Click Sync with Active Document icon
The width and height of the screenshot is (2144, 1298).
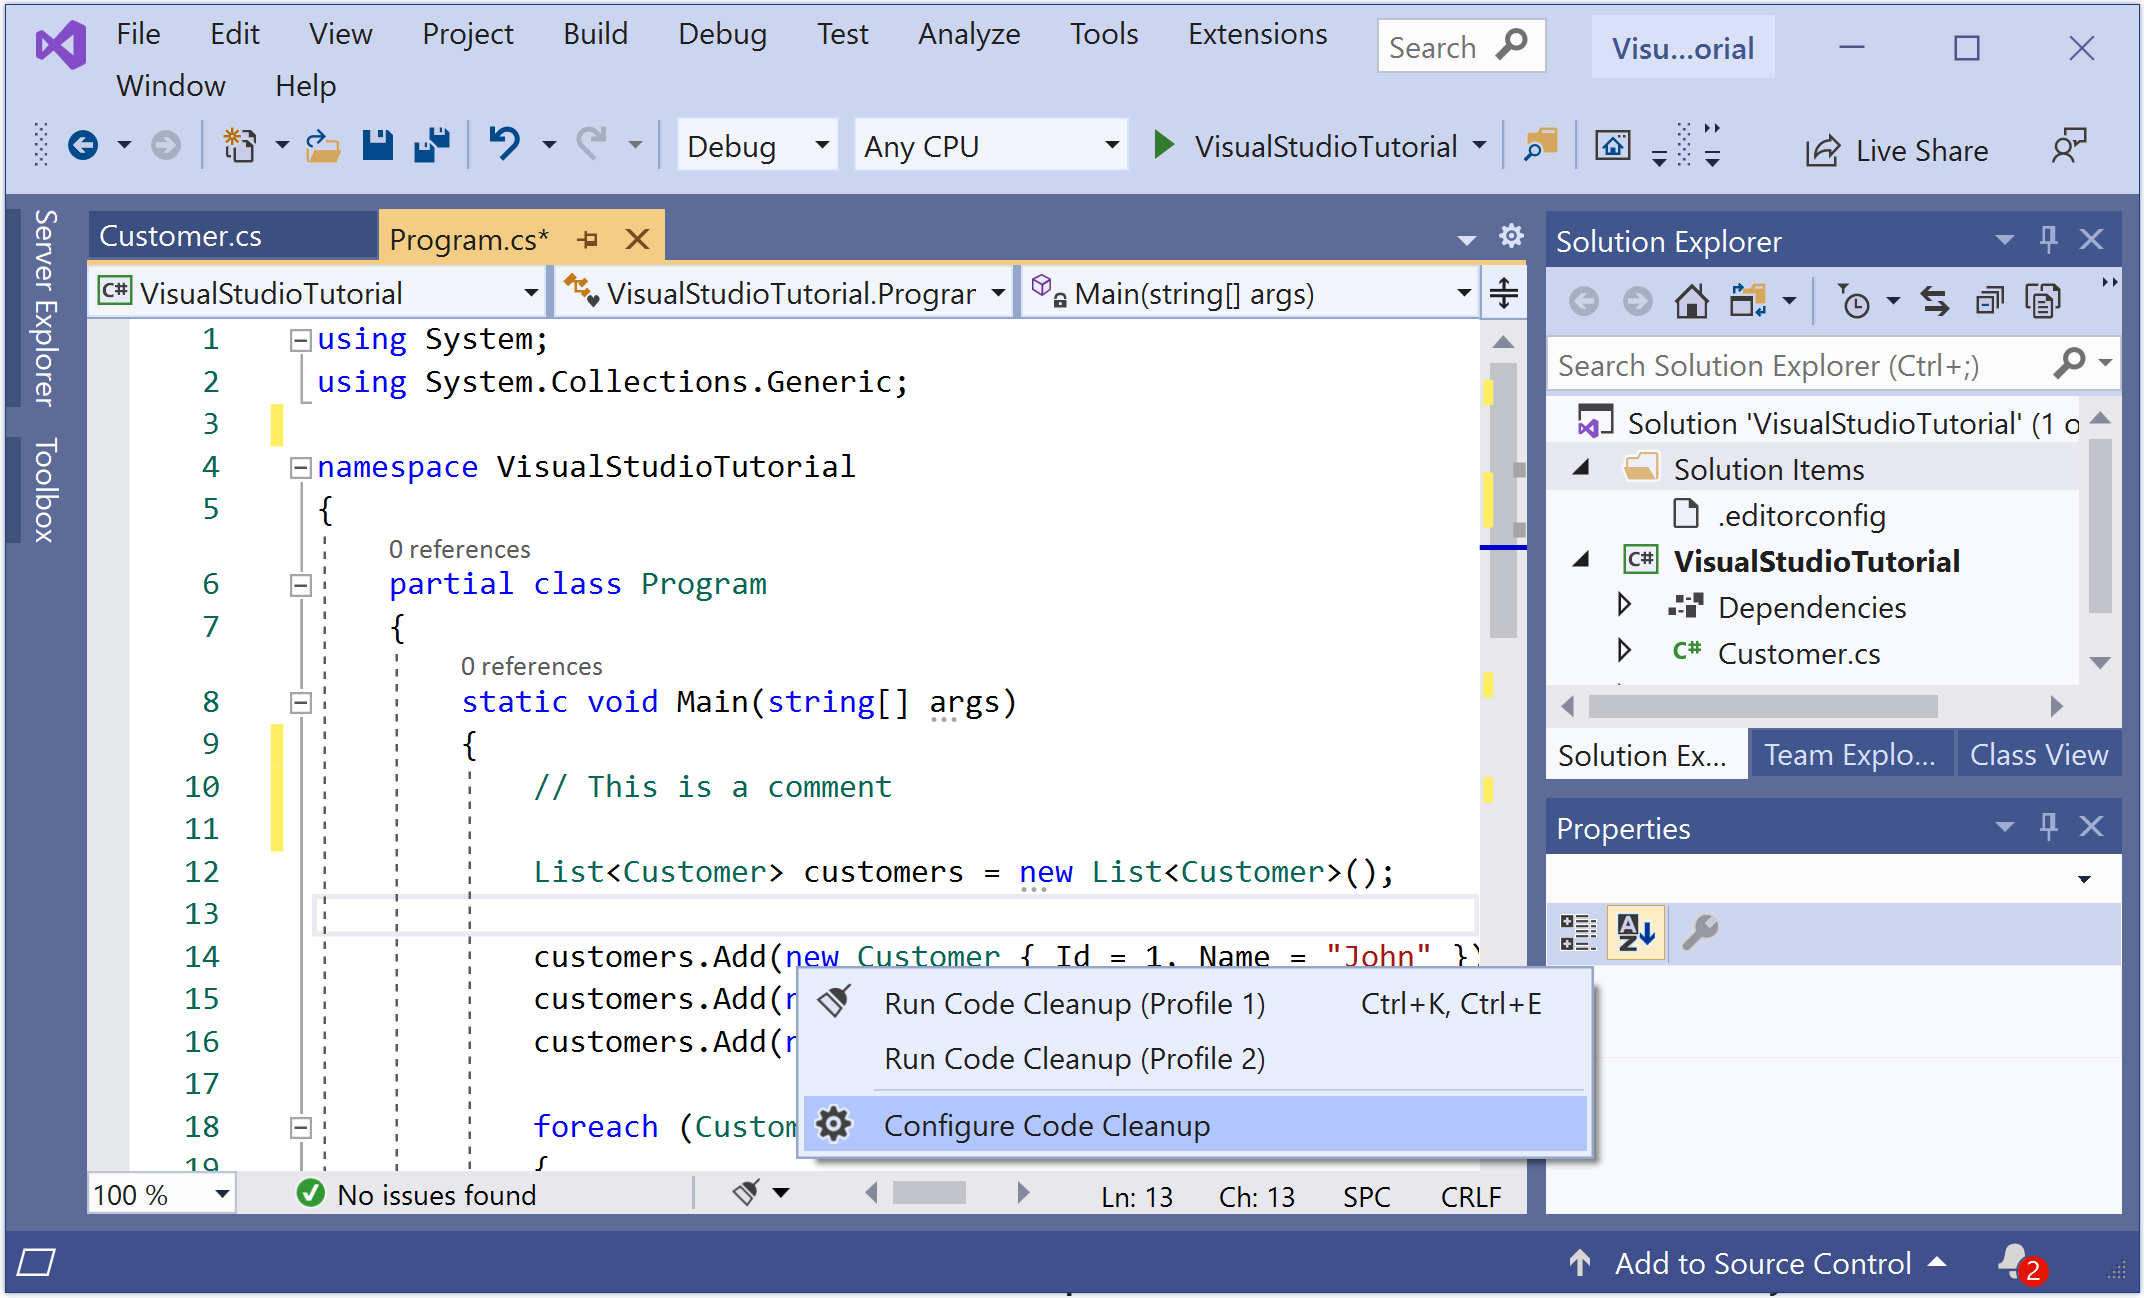[x=1935, y=300]
